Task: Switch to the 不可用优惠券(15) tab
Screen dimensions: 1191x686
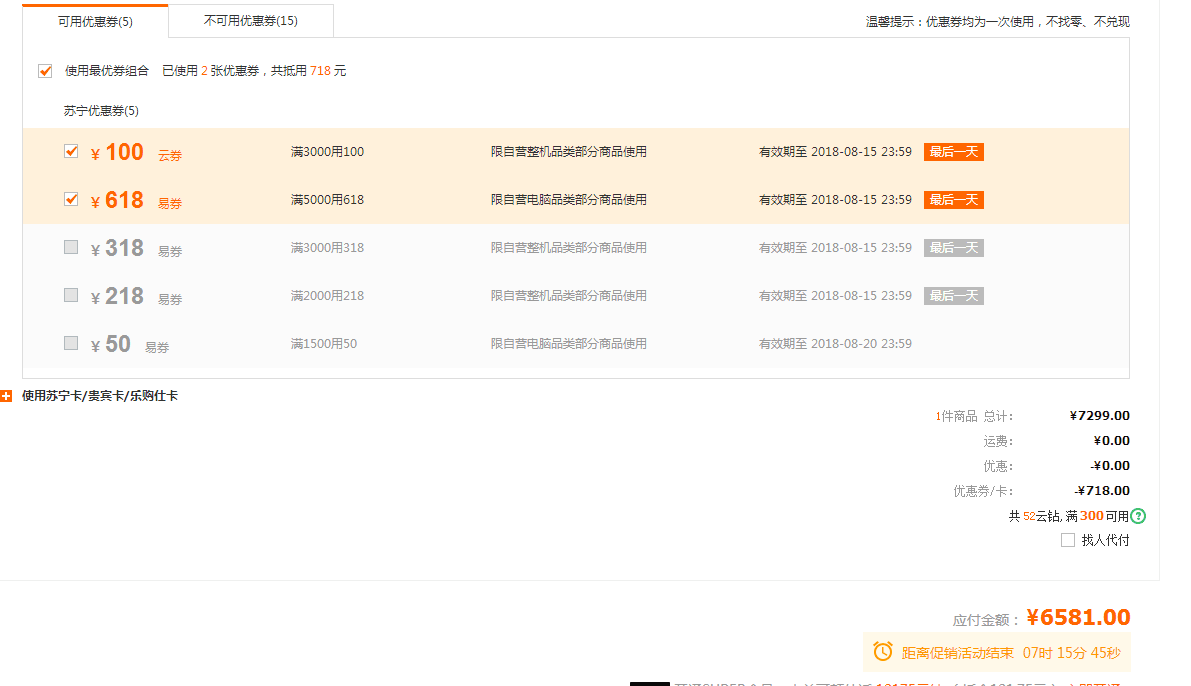Action: click(x=251, y=20)
